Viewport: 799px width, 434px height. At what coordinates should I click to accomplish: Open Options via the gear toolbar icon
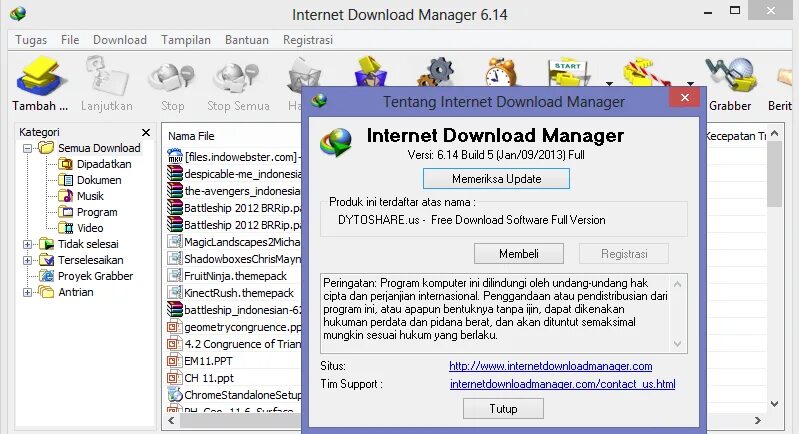[x=437, y=72]
